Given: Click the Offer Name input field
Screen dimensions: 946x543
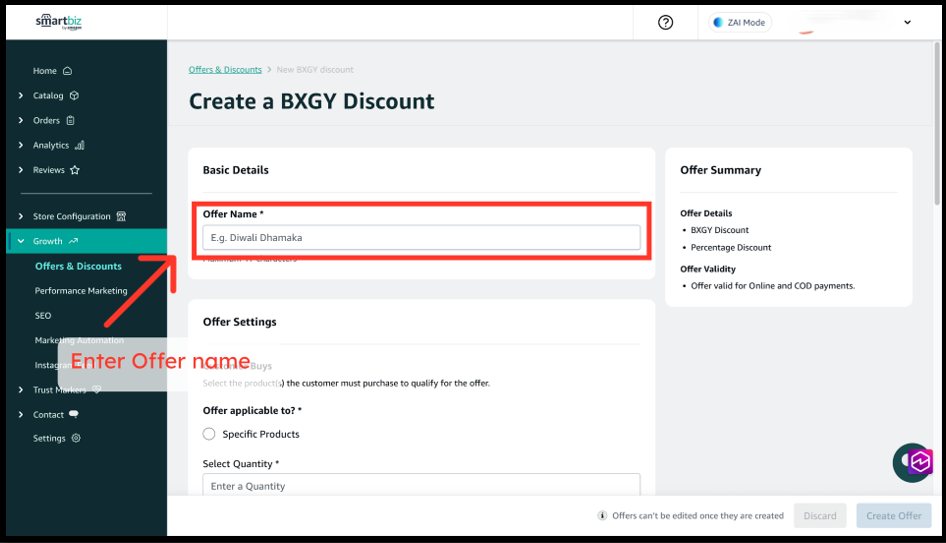Looking at the screenshot, I should (x=421, y=237).
